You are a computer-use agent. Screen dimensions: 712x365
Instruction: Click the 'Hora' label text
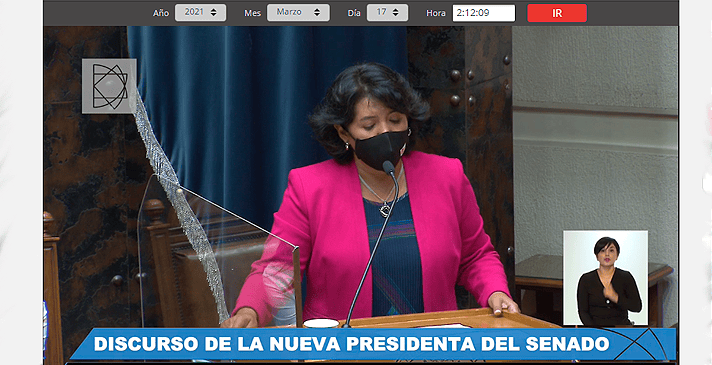[436, 13]
